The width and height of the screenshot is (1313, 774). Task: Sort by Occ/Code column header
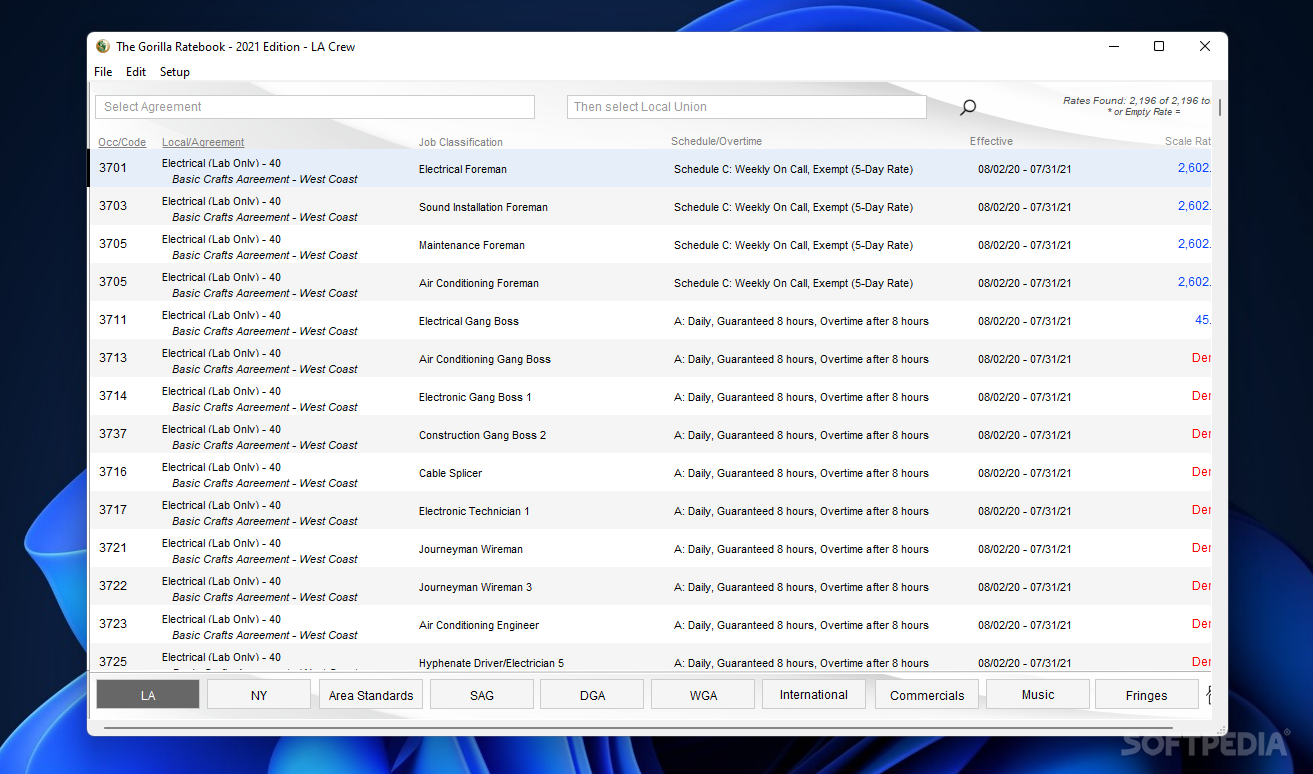point(122,142)
